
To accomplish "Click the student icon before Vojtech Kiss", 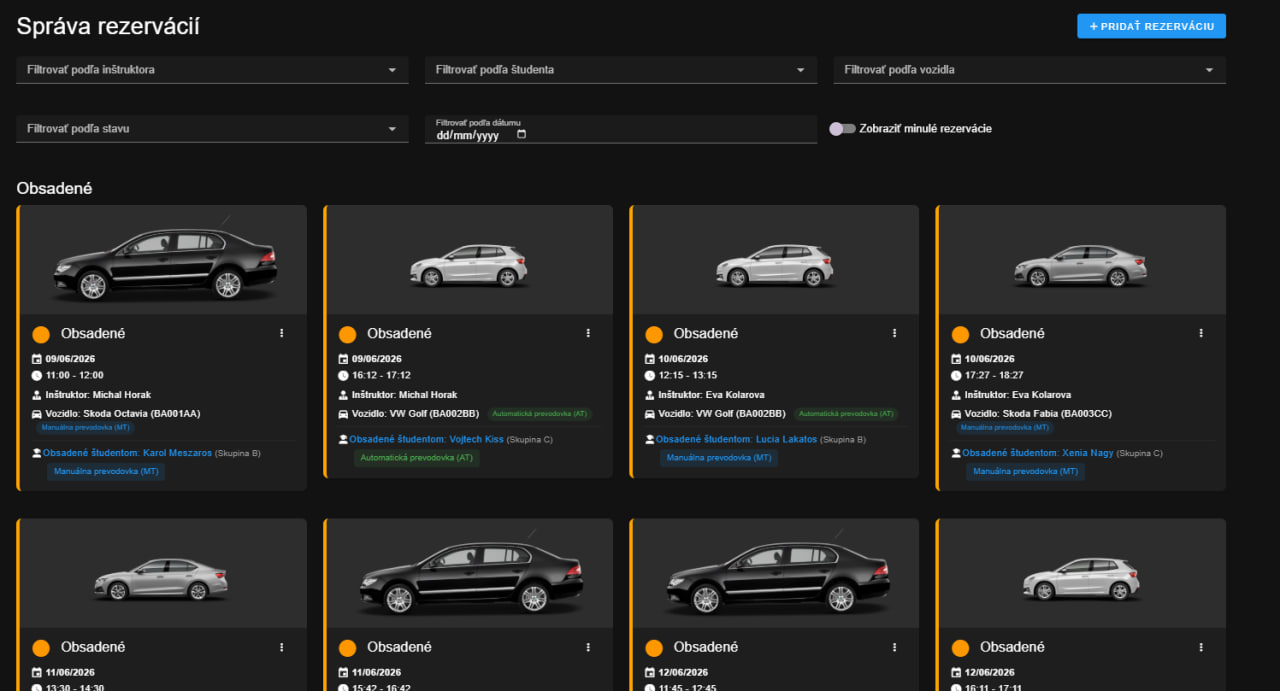I will (343, 439).
